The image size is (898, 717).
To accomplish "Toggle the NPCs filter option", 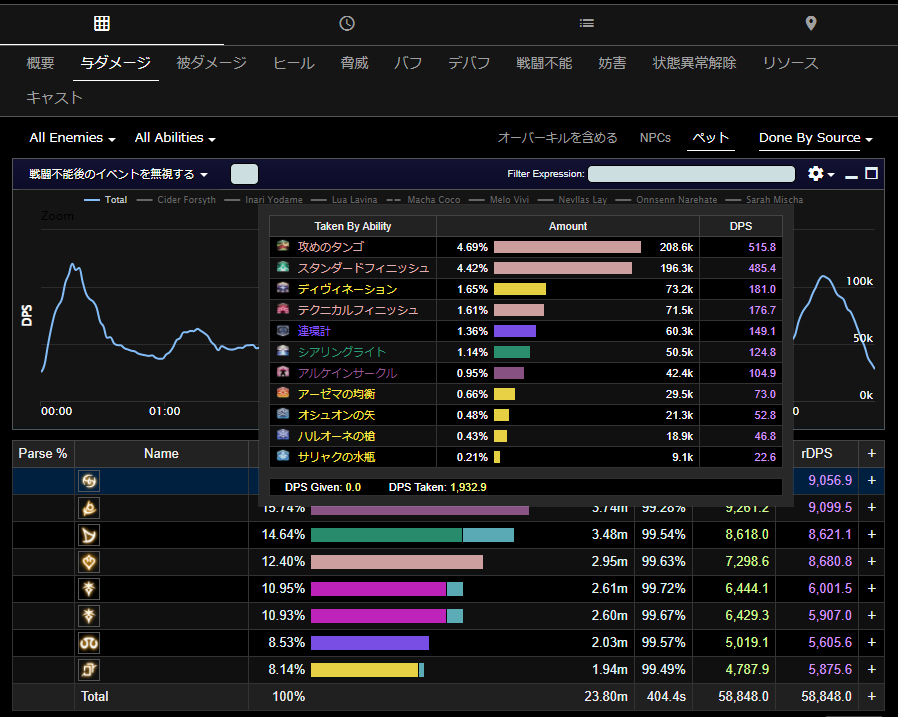I will pos(655,138).
